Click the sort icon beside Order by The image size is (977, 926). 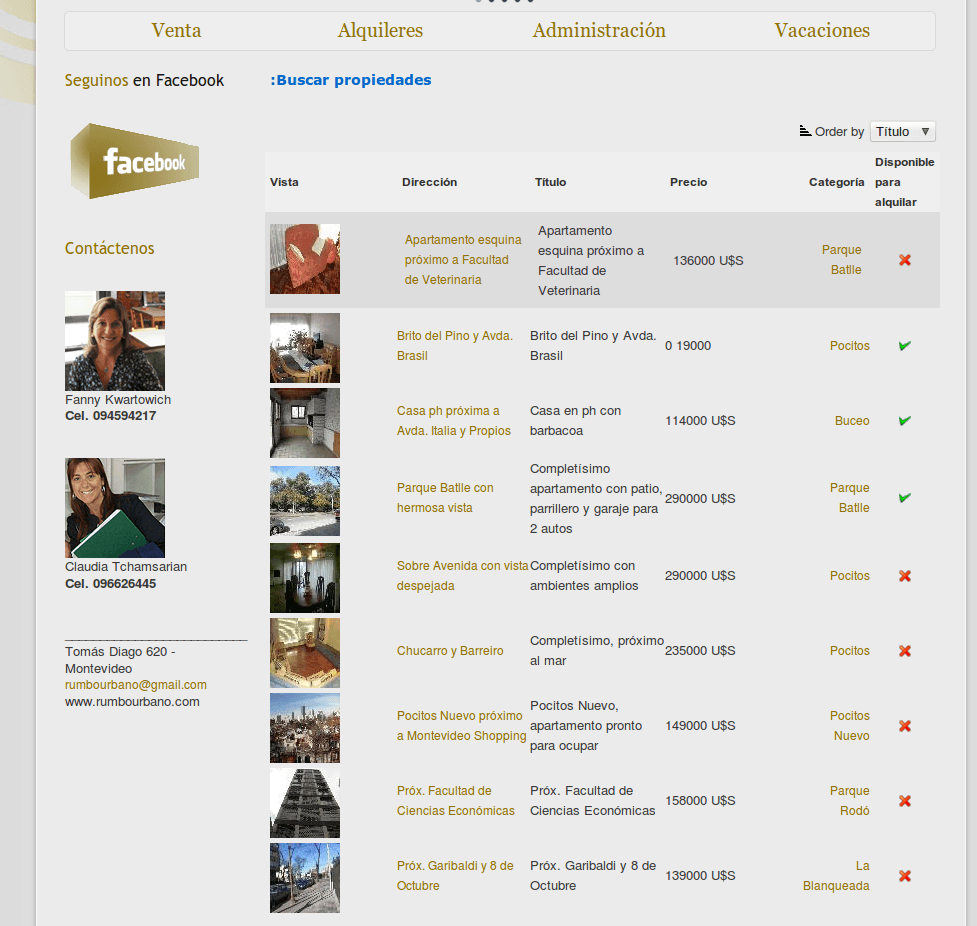[x=805, y=131]
